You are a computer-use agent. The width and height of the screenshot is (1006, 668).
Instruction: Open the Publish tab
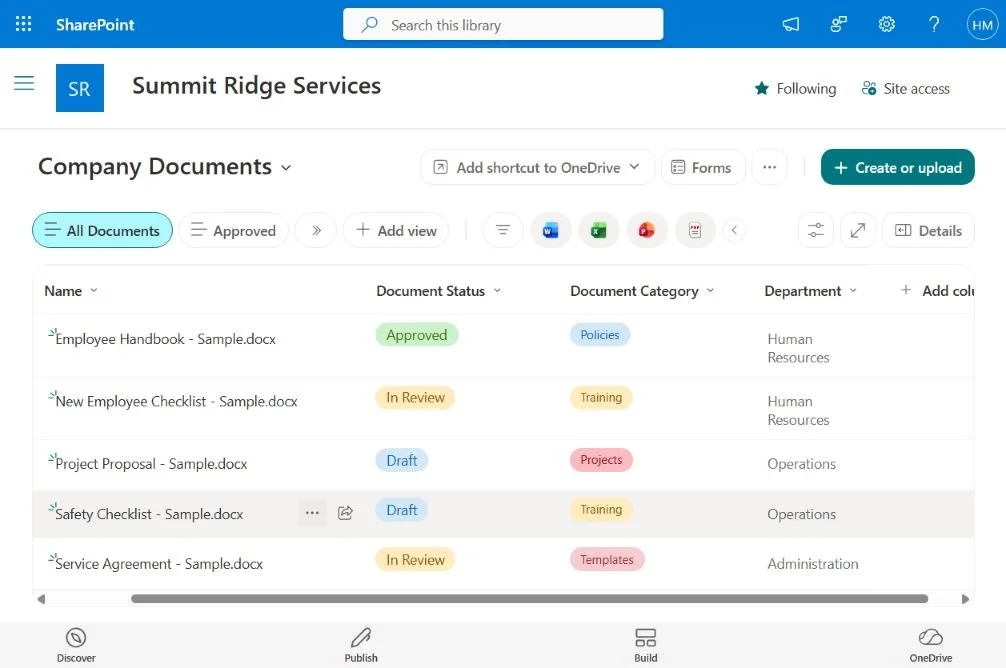(x=361, y=645)
